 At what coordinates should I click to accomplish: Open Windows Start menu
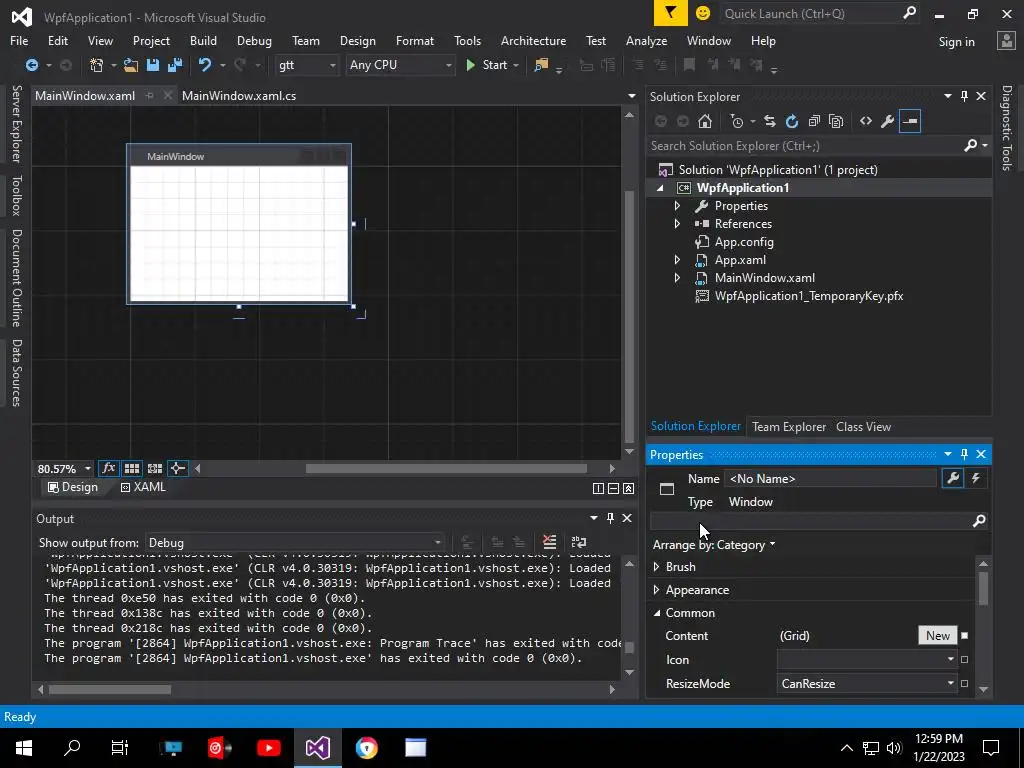pos(24,748)
